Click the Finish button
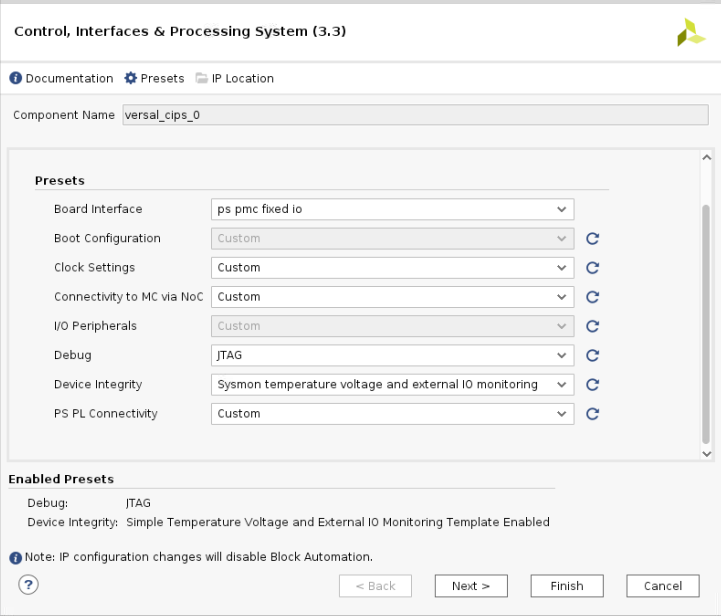The width and height of the screenshot is (721, 616). point(565,586)
